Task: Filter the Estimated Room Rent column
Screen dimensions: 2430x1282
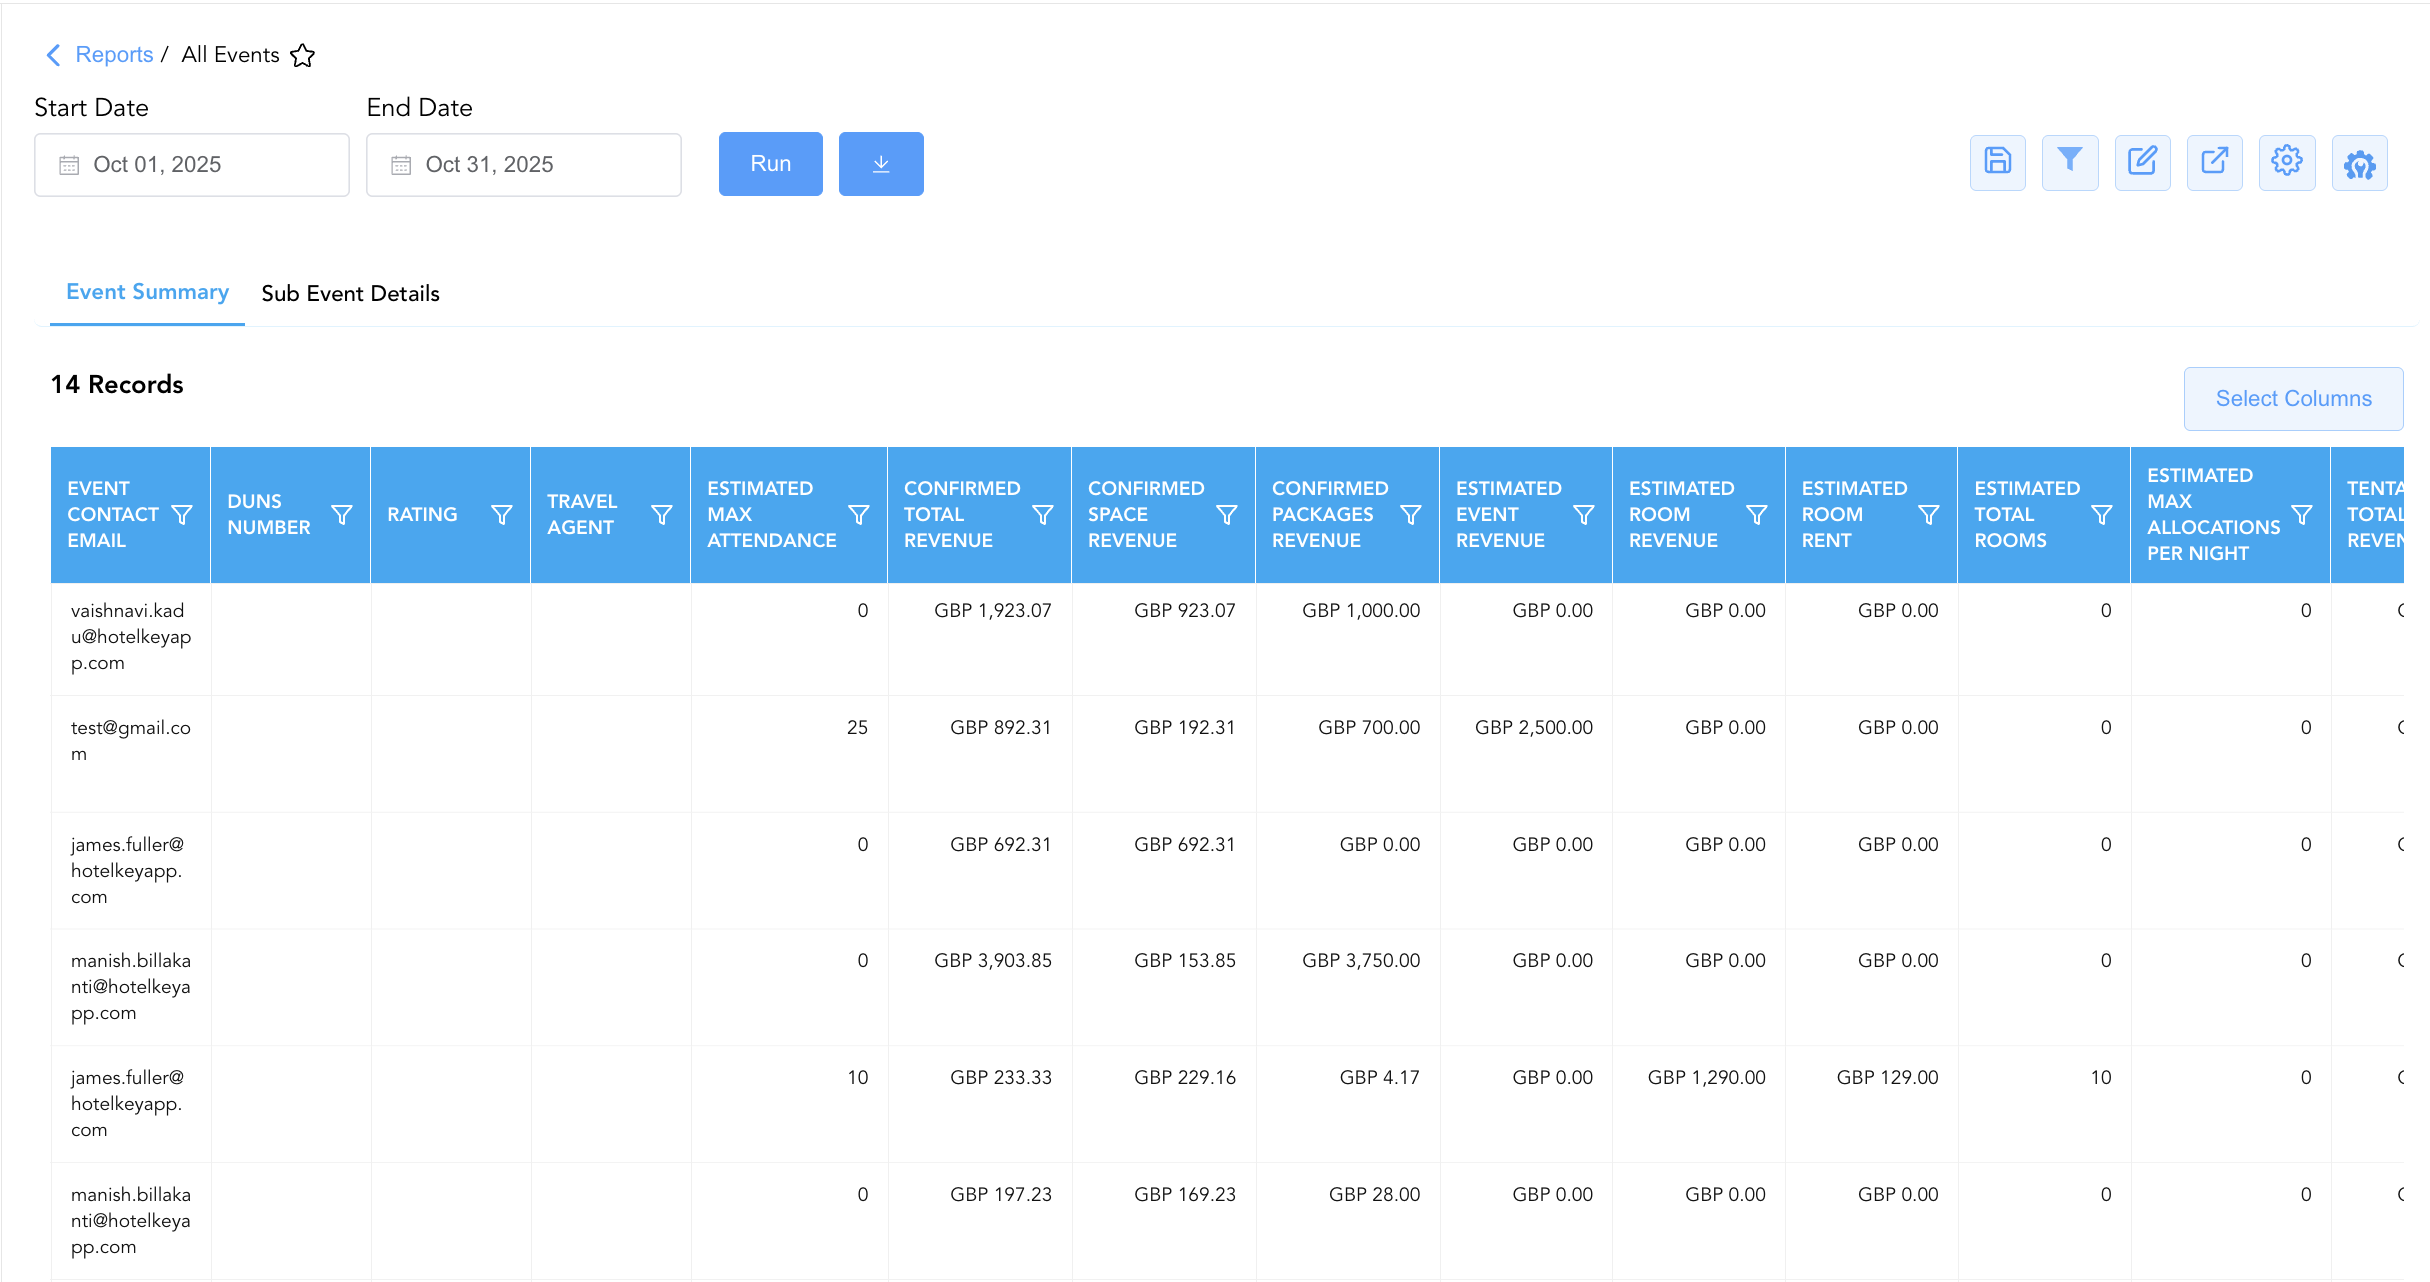Action: [x=1929, y=514]
